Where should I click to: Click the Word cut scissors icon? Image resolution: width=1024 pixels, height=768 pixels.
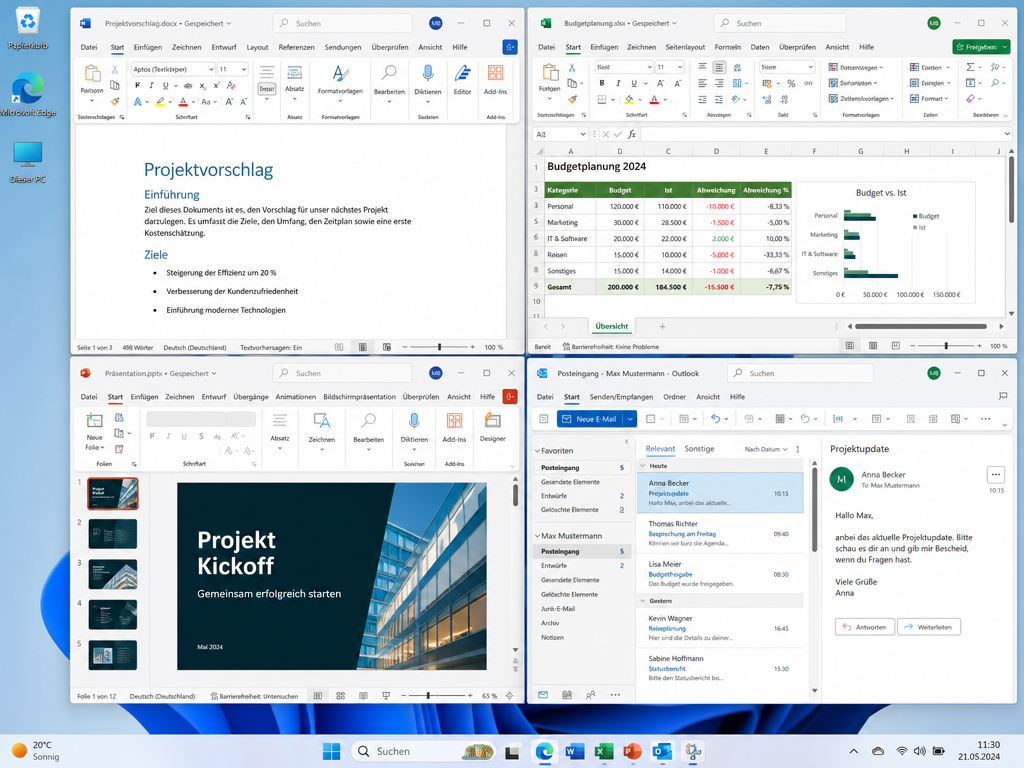pyautogui.click(x=115, y=69)
